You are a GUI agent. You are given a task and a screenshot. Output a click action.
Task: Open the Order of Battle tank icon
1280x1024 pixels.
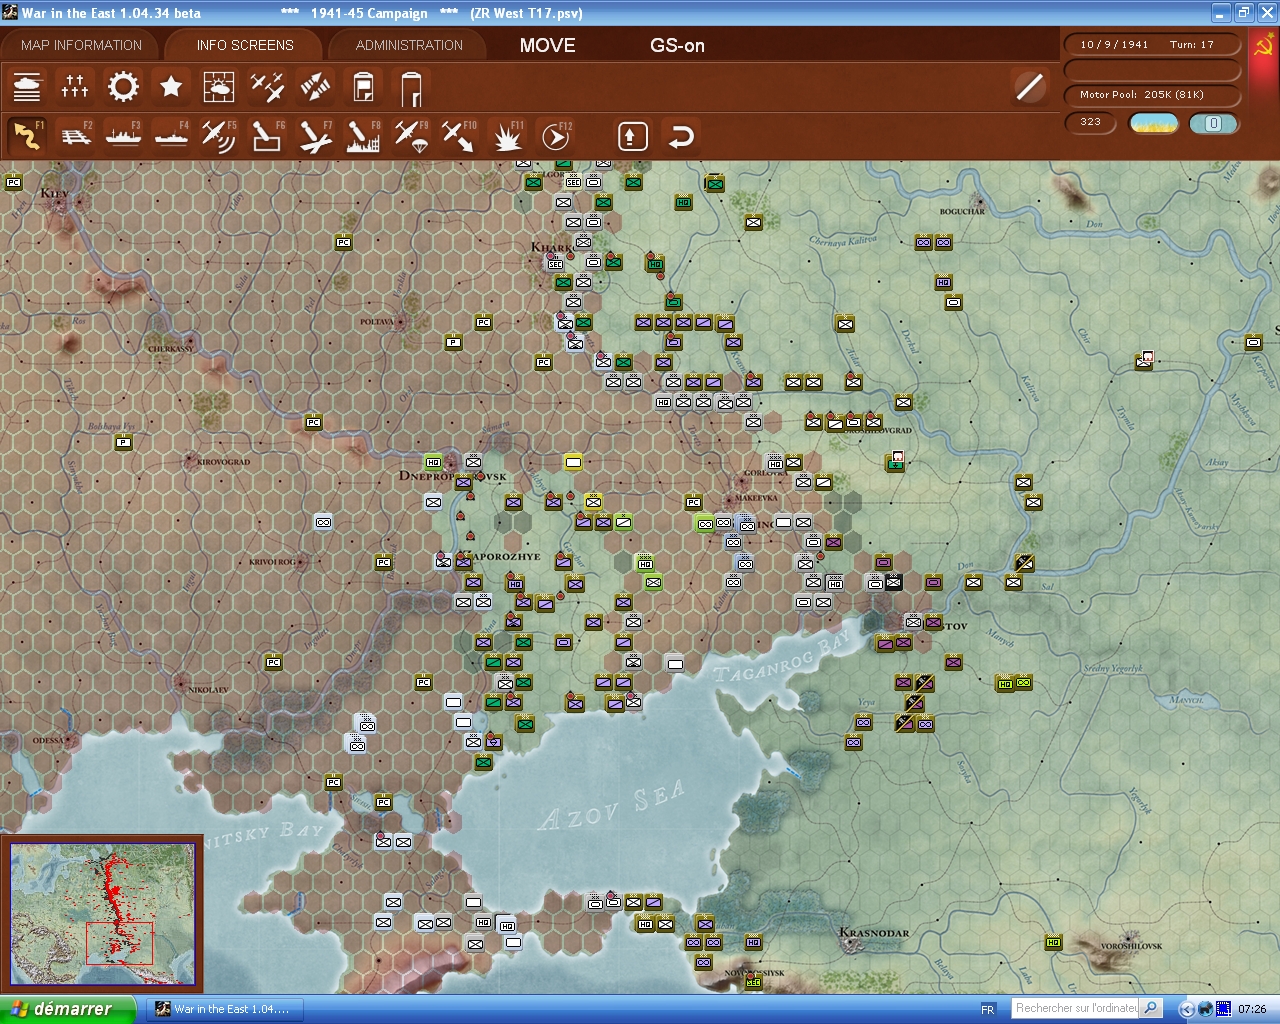tap(27, 87)
